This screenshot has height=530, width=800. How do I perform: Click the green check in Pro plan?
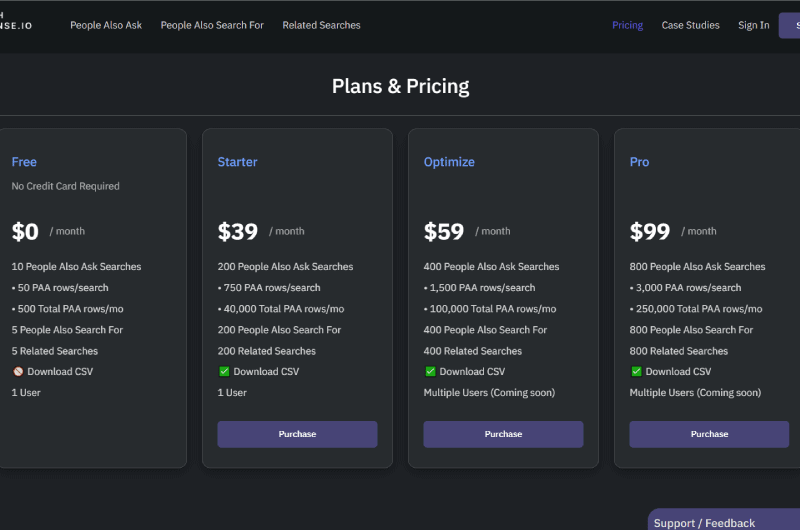(636, 371)
